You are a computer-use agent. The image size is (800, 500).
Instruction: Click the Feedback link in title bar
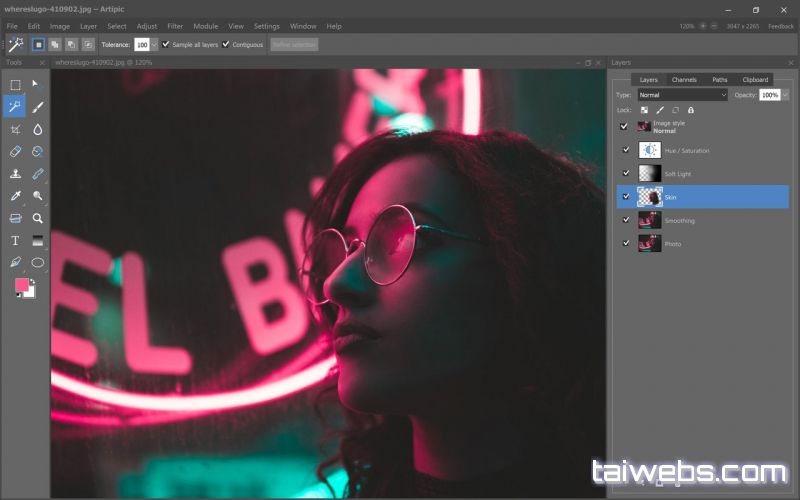point(781,26)
